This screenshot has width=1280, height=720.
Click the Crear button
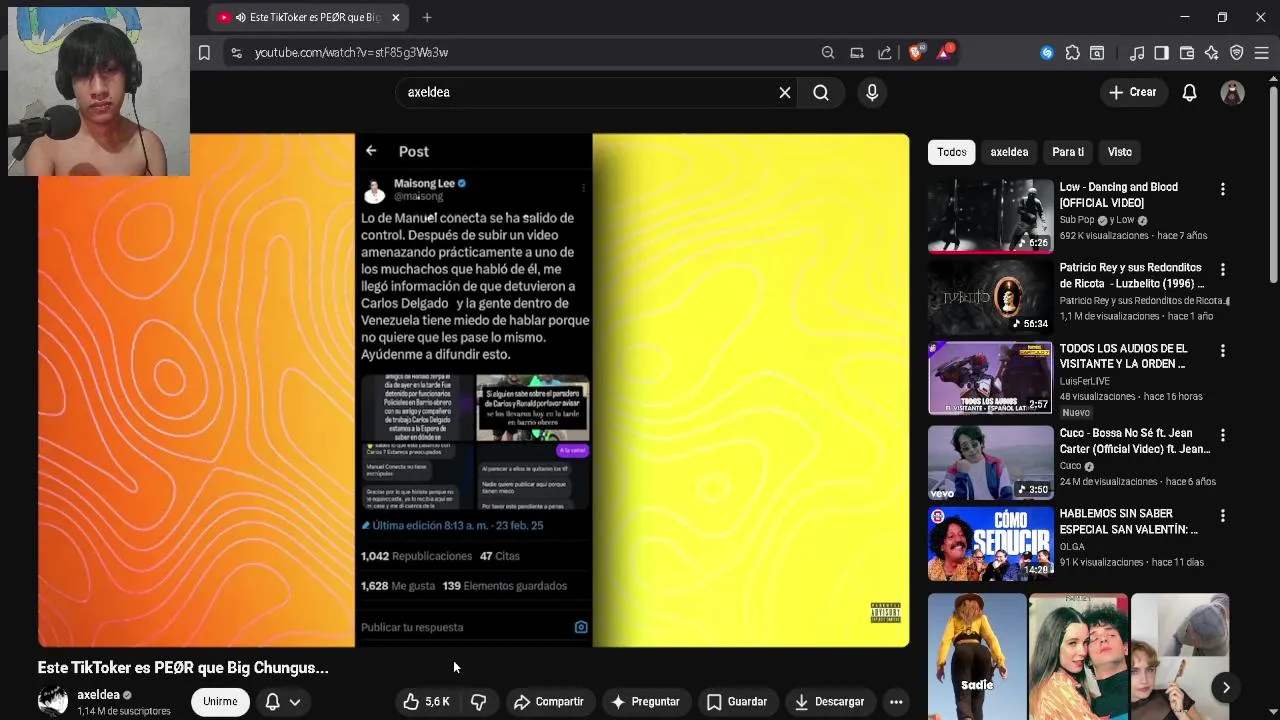point(1132,92)
